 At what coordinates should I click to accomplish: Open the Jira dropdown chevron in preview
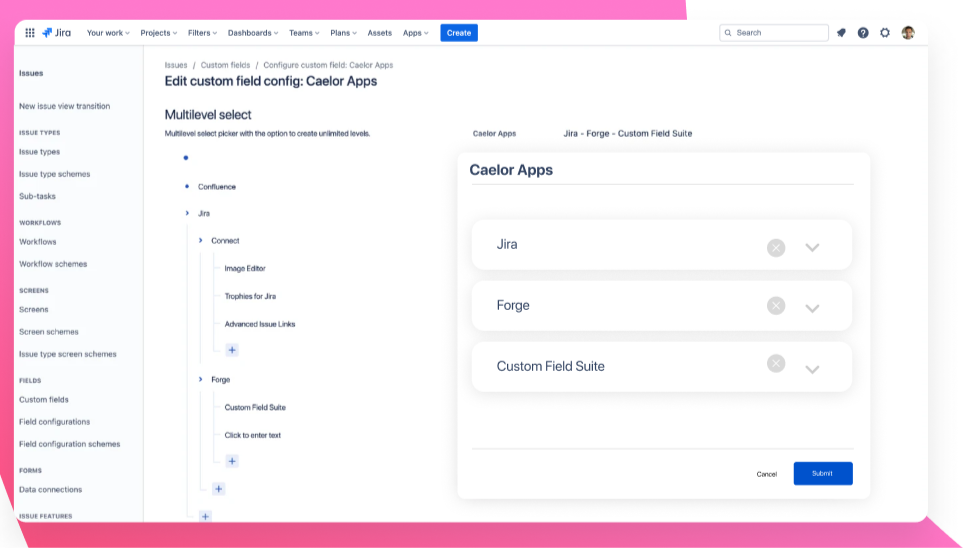coord(812,248)
